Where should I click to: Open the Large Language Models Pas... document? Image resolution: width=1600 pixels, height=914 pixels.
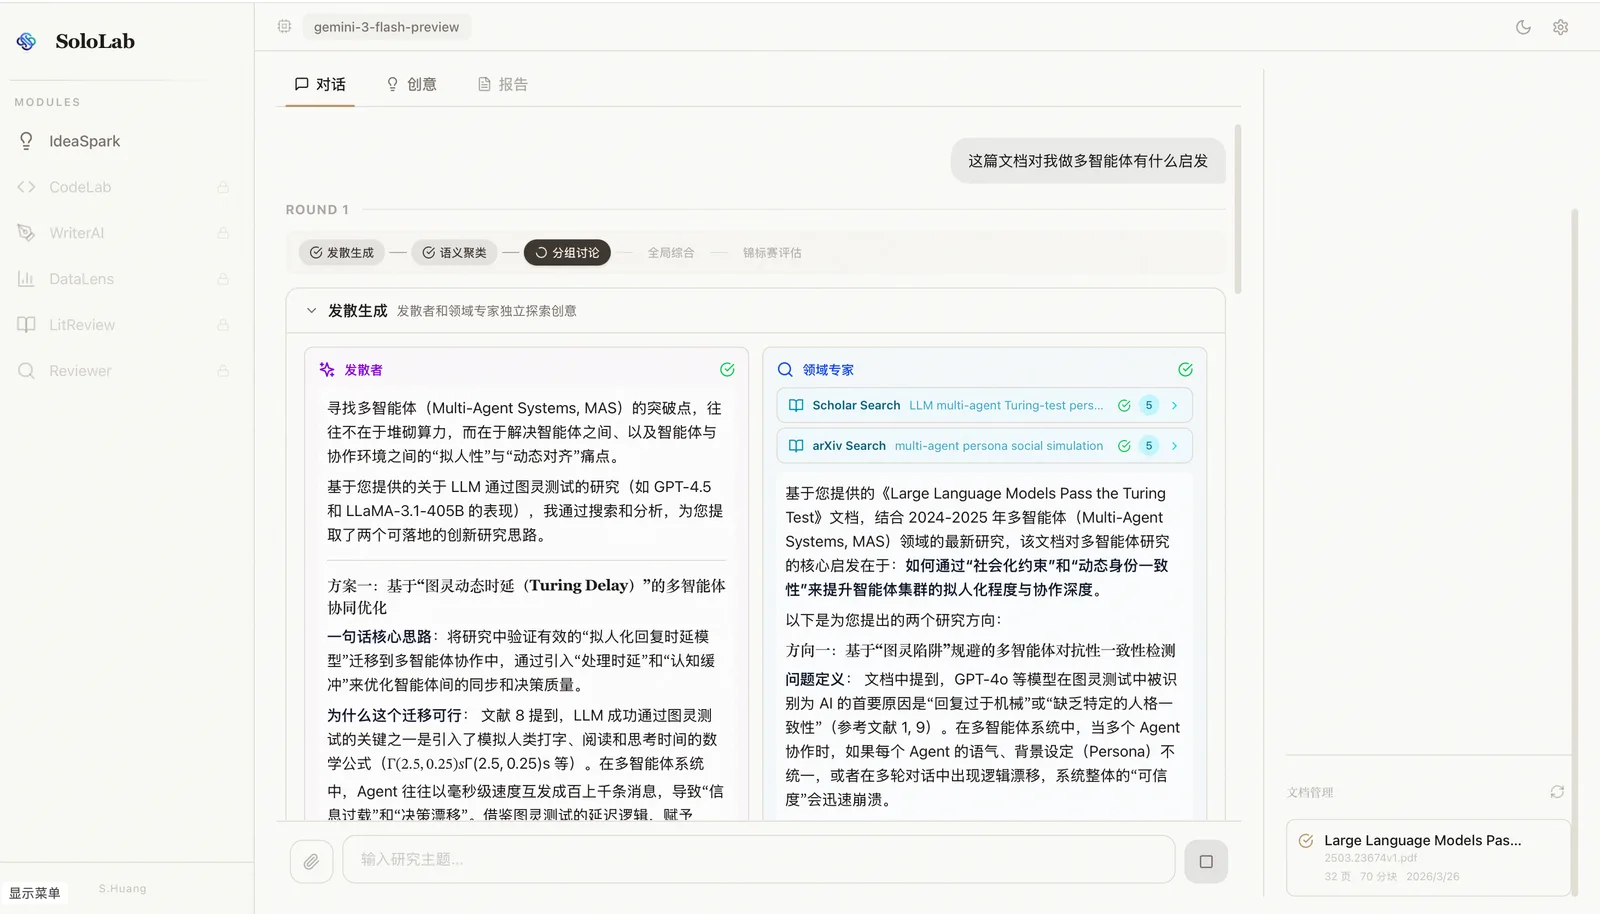[x=1428, y=858]
